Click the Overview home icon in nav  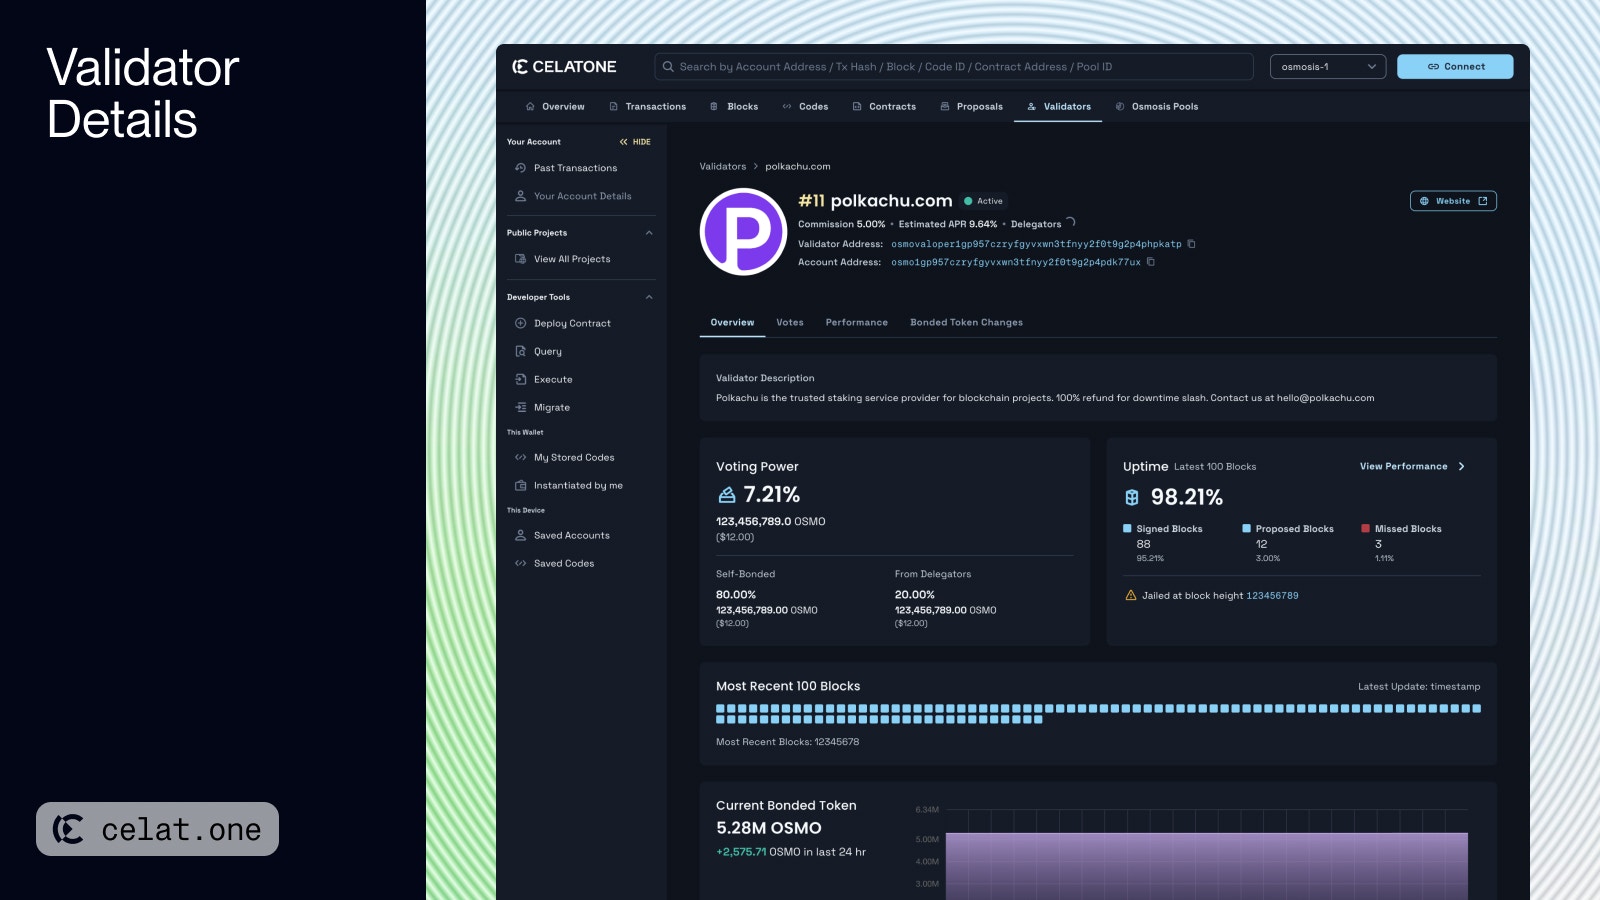(x=530, y=106)
